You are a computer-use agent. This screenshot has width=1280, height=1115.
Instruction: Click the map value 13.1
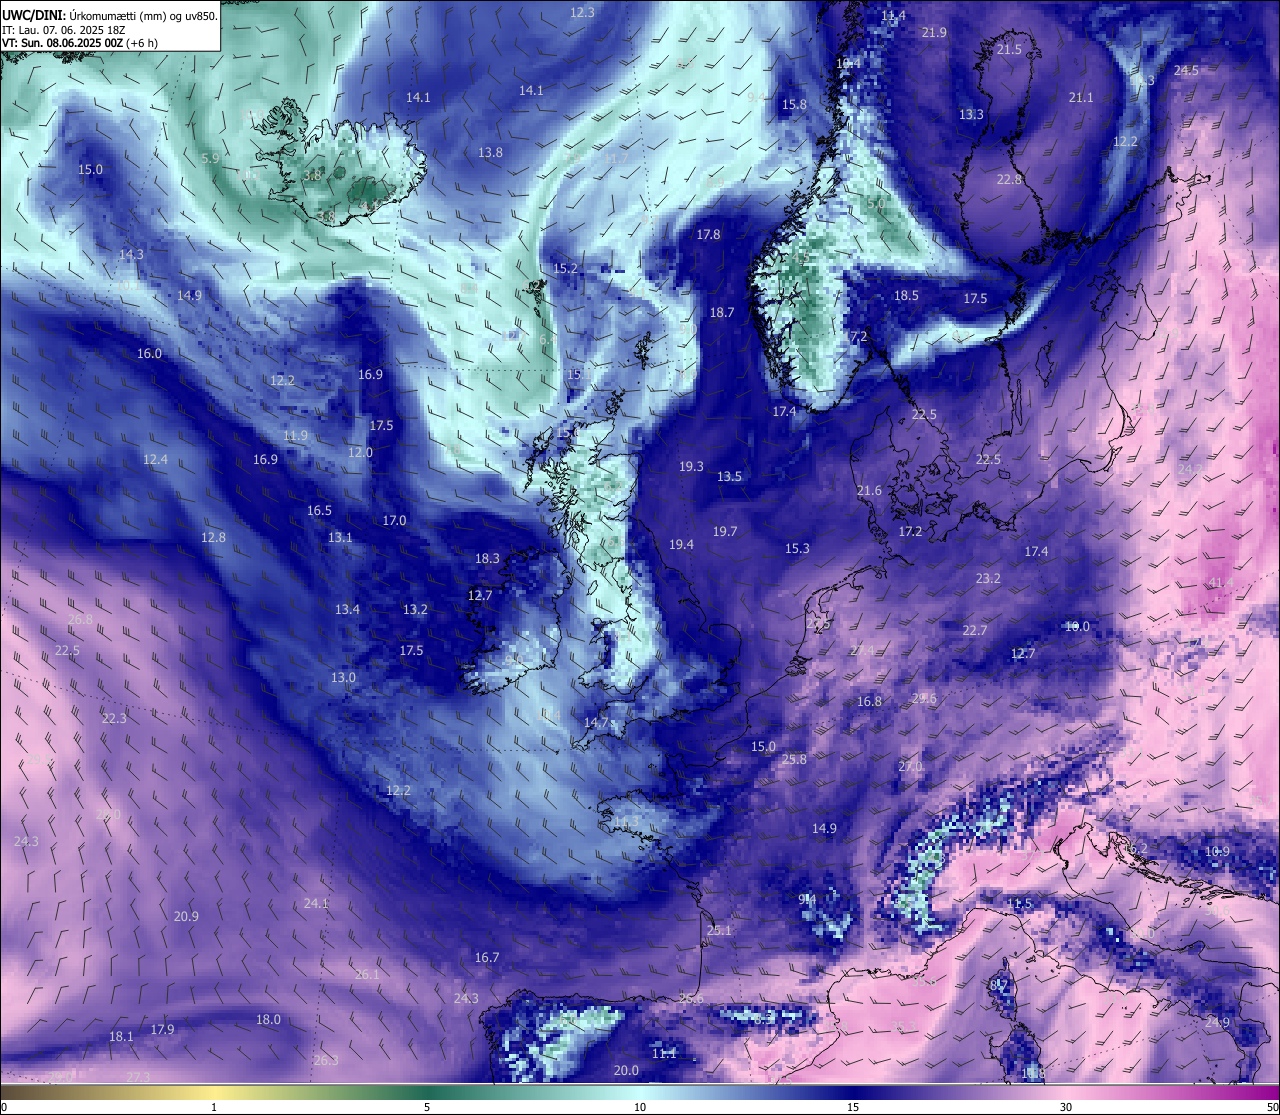point(340,537)
